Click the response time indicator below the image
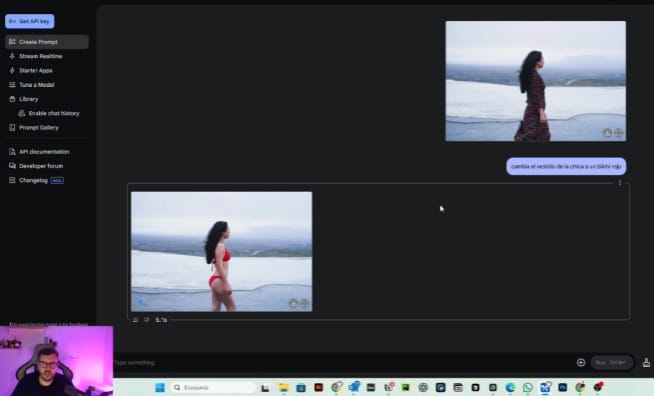 161,320
